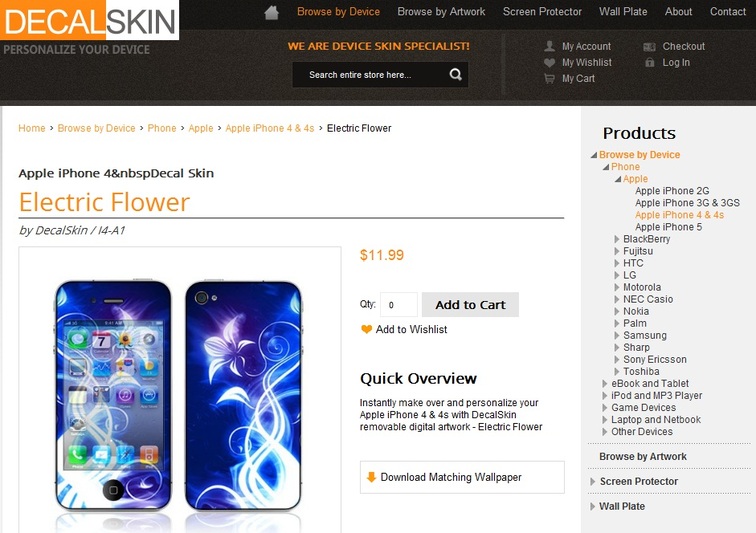The image size is (756, 533).
Task: Open Apple iPhone 4 & 4s breadcrumb link
Action: pos(270,128)
